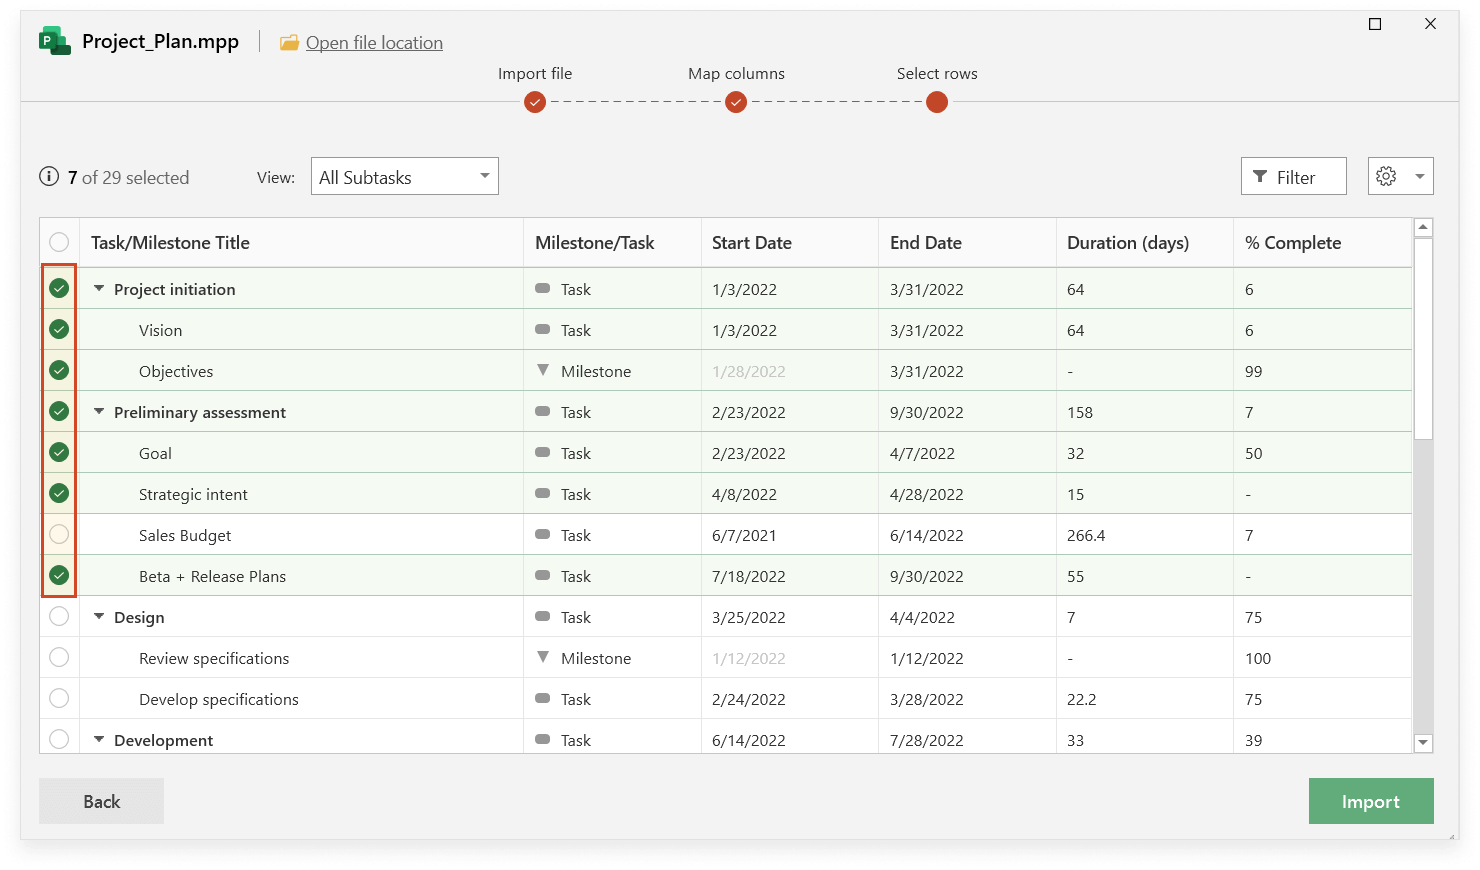Viewport: 1480px width, 870px height.
Task: Click the Select rows step indicator
Action: pos(937,73)
